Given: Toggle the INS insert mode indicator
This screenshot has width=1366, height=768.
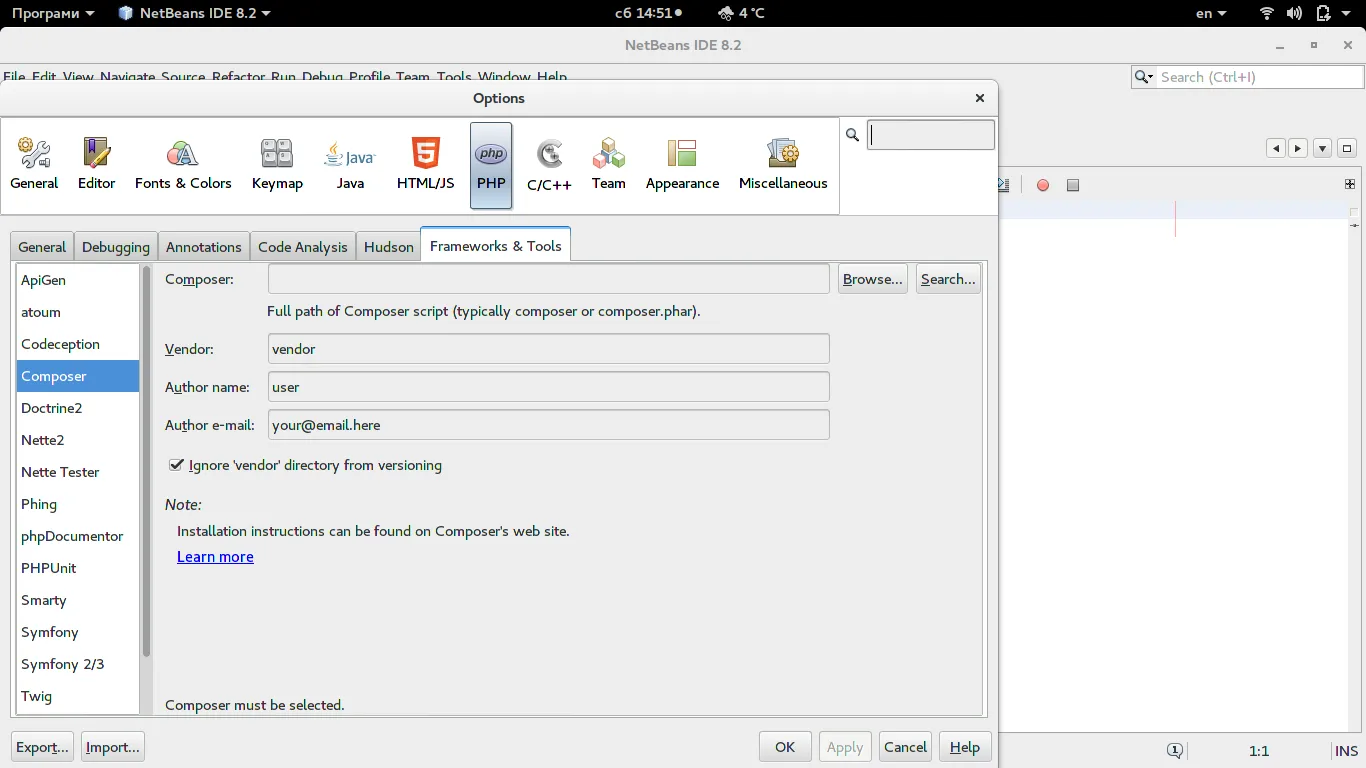Looking at the screenshot, I should pos(1346,751).
